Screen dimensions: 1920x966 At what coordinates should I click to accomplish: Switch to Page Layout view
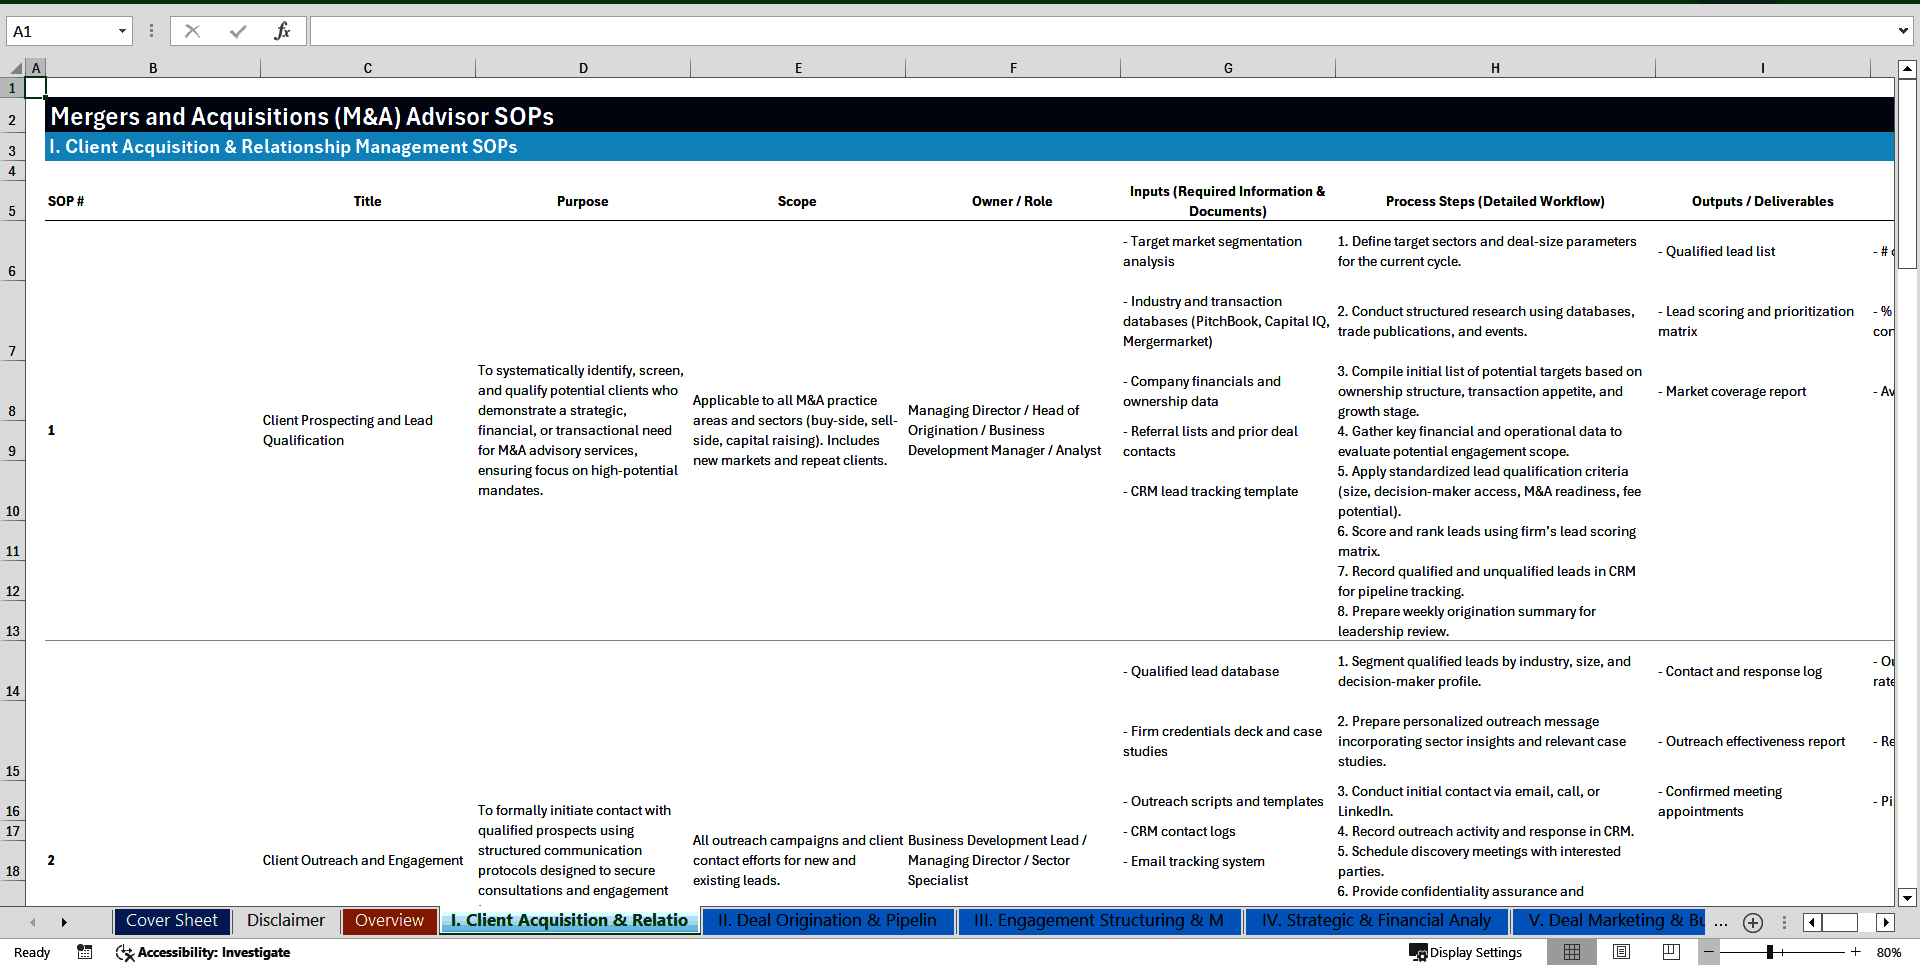coord(1621,952)
